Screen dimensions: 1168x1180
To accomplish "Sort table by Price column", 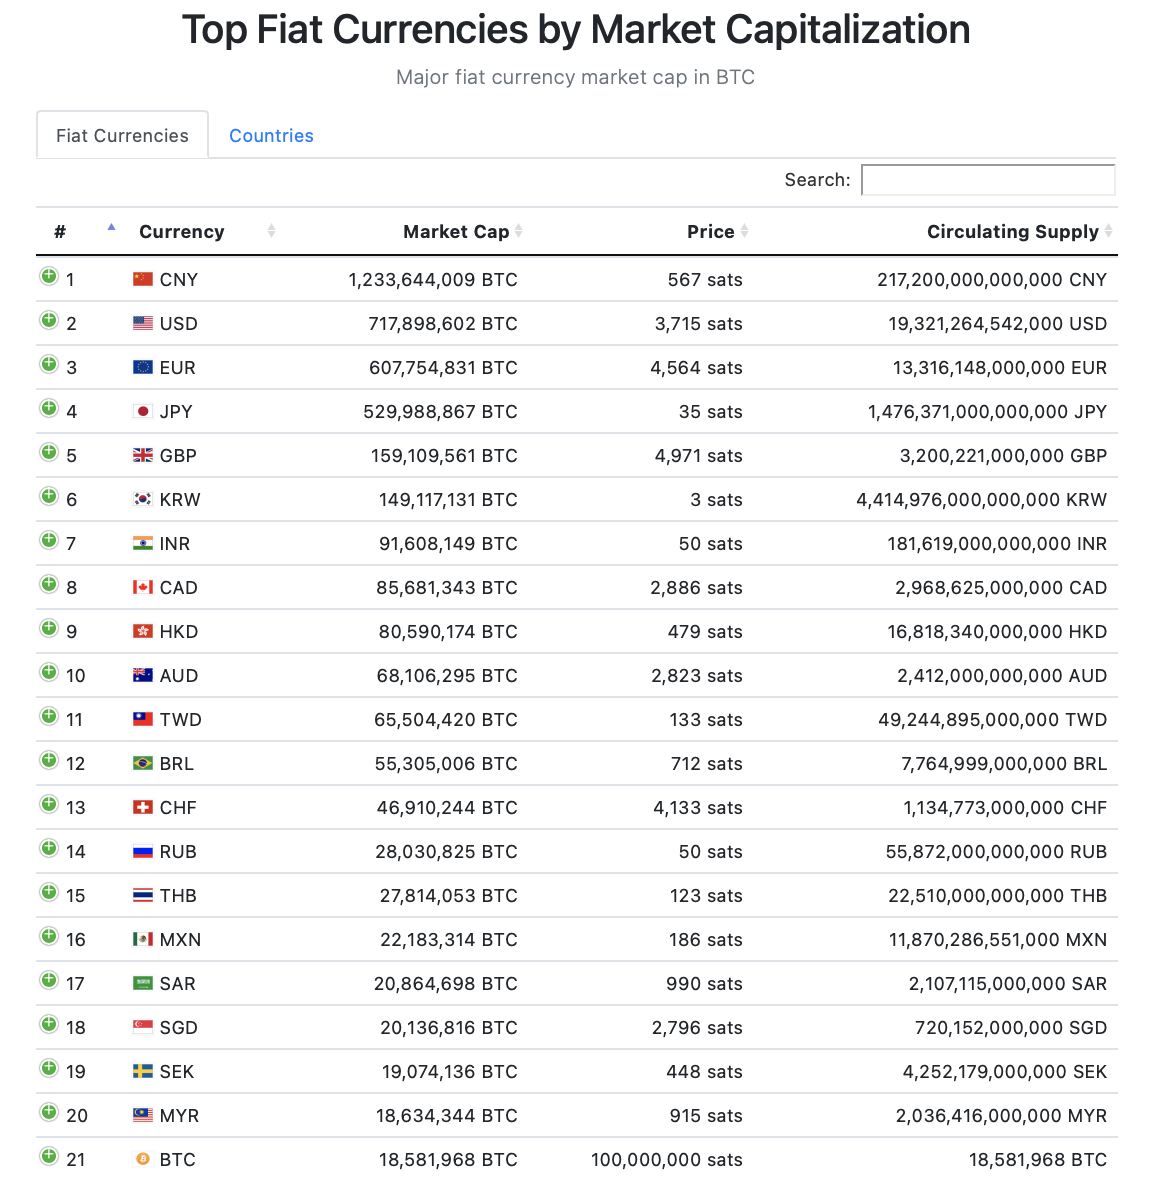I will 711,232.
